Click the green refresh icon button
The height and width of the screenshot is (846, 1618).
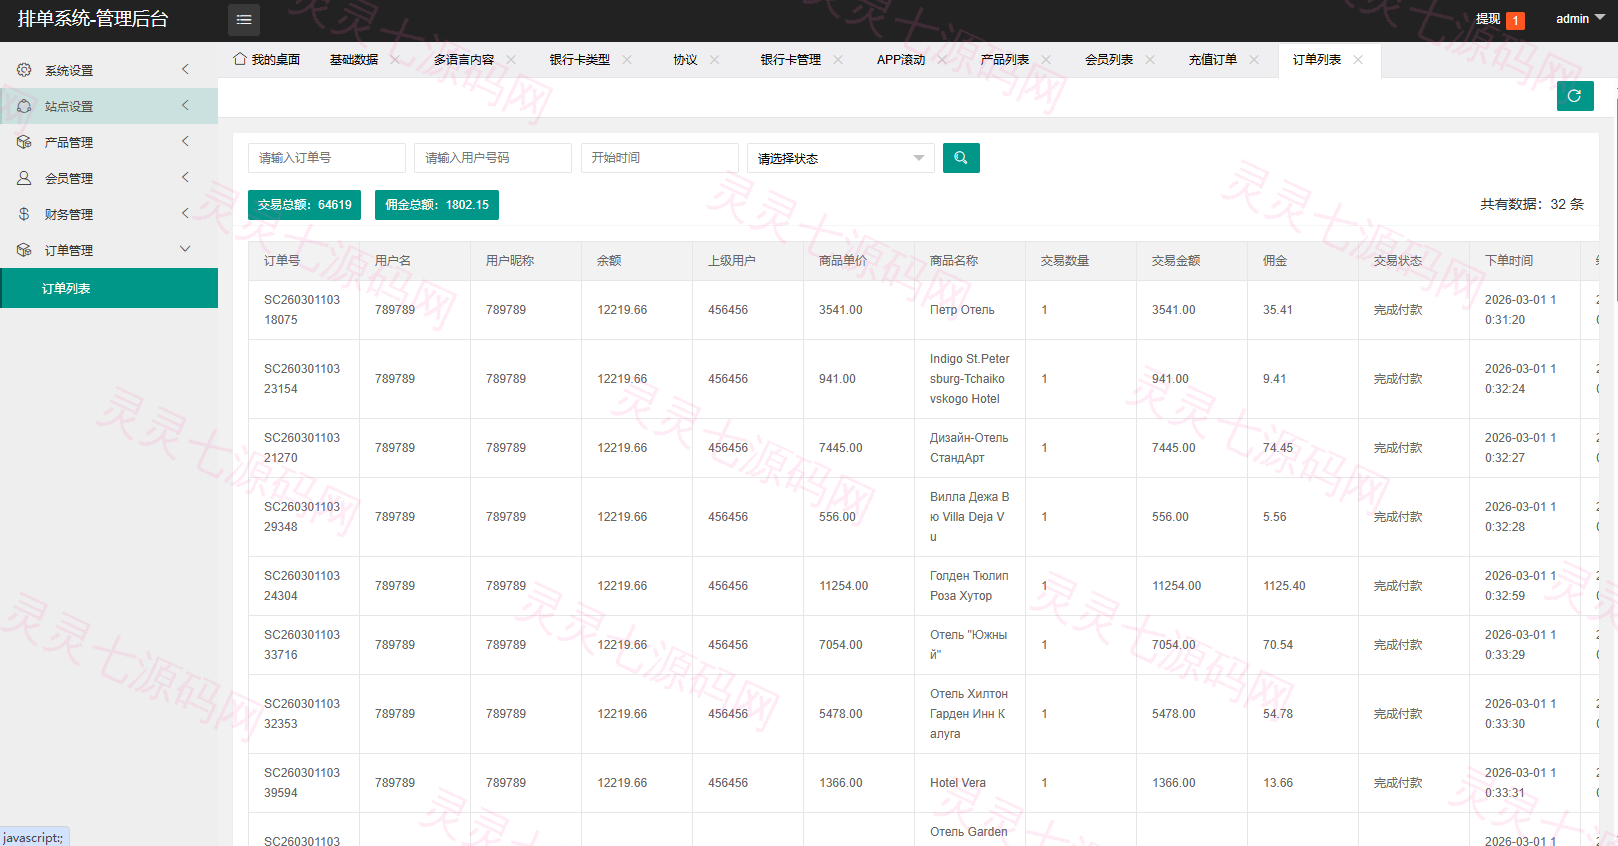pos(1575,96)
